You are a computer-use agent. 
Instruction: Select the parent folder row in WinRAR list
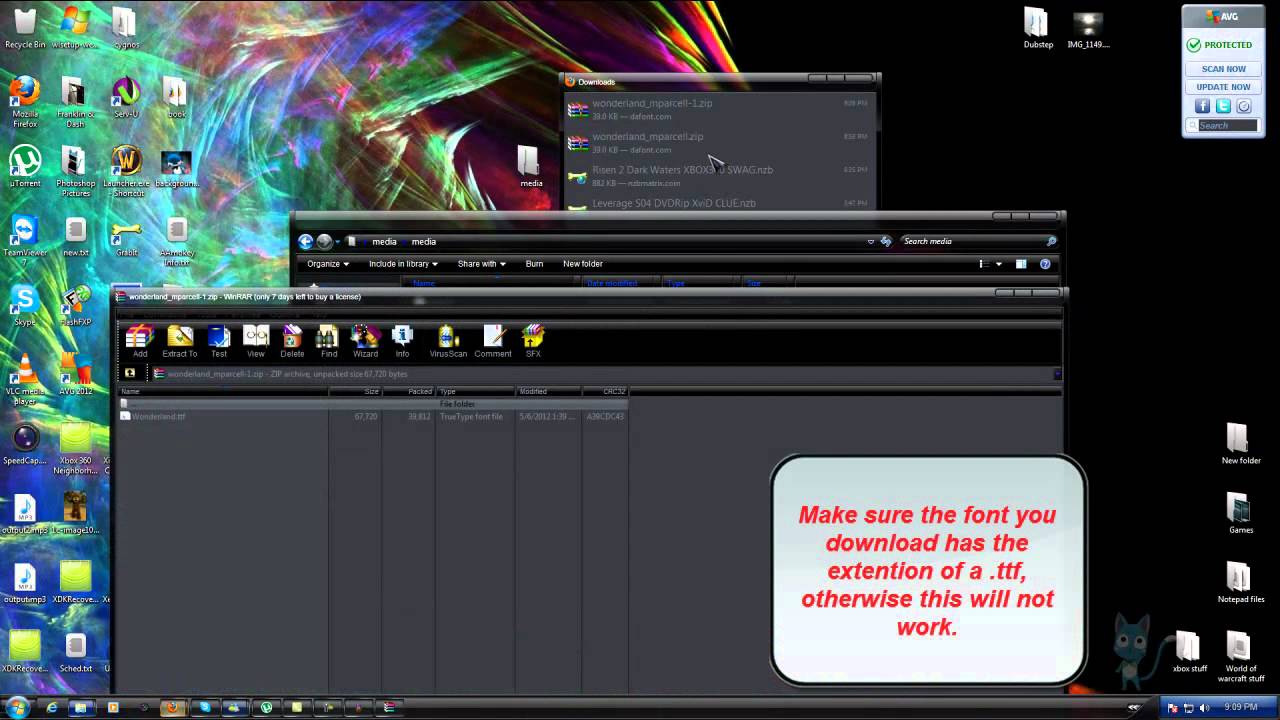click(374, 404)
